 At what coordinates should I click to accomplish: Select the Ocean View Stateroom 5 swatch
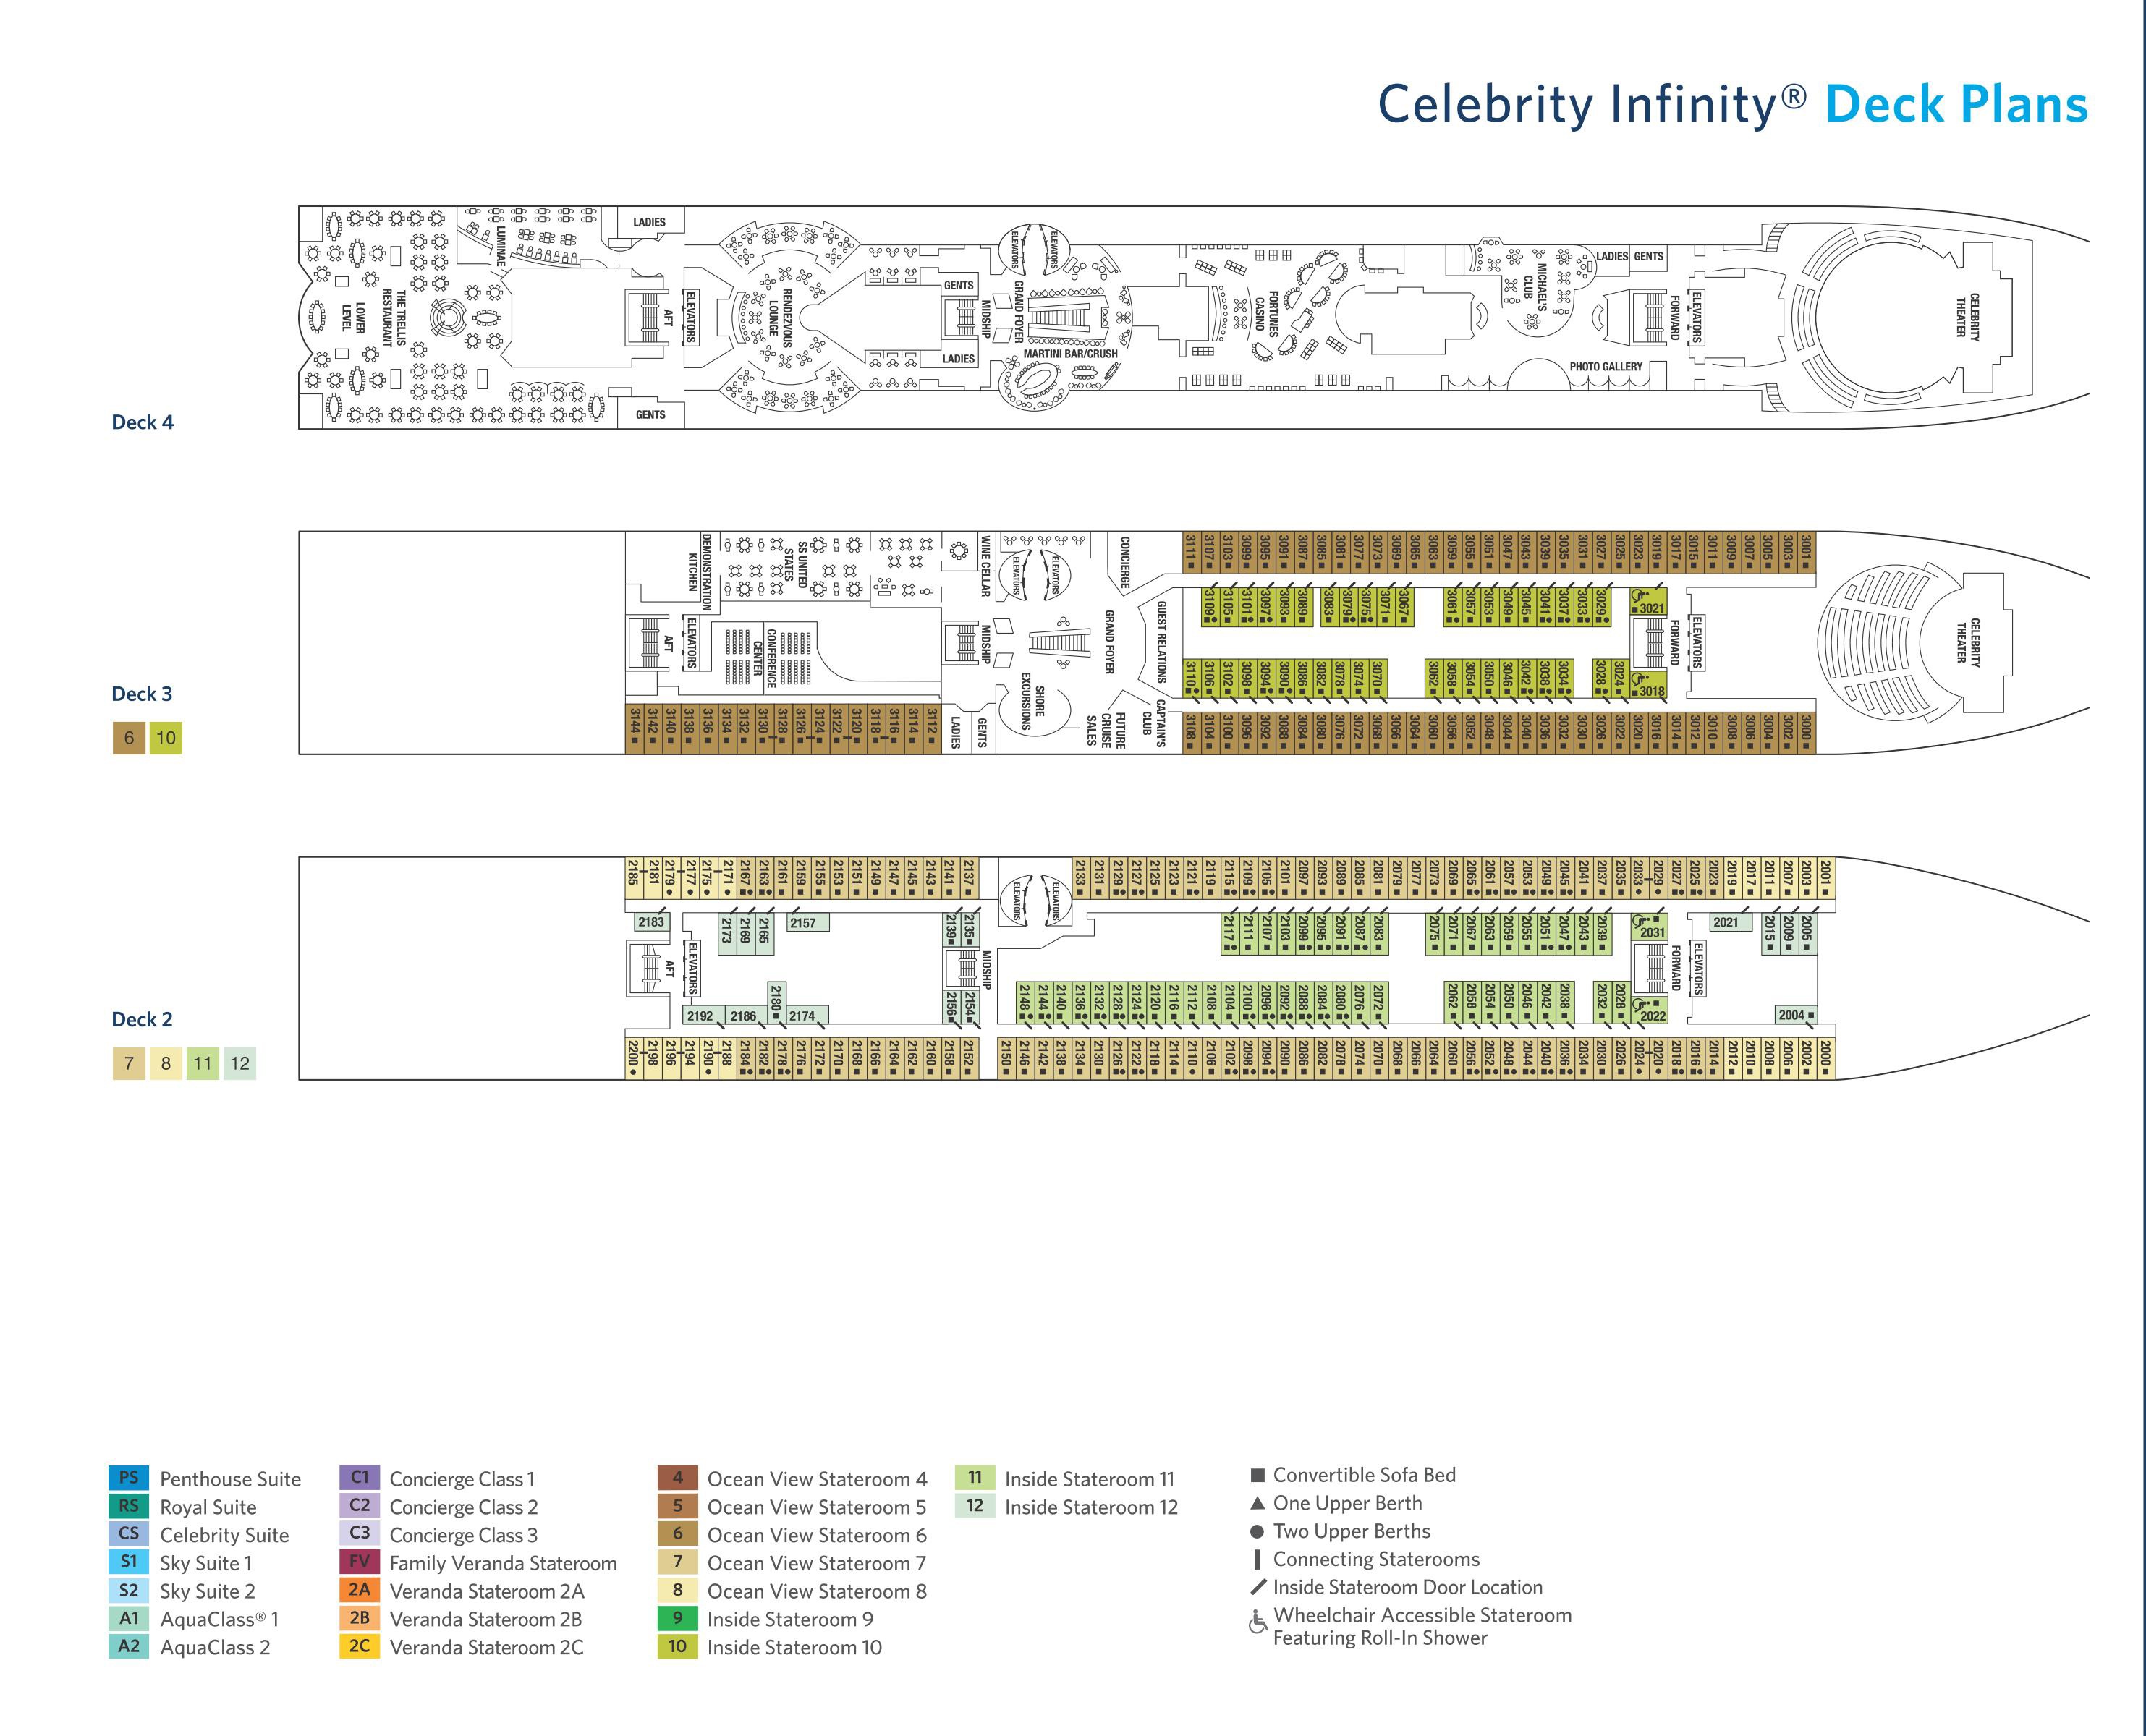677,1506
